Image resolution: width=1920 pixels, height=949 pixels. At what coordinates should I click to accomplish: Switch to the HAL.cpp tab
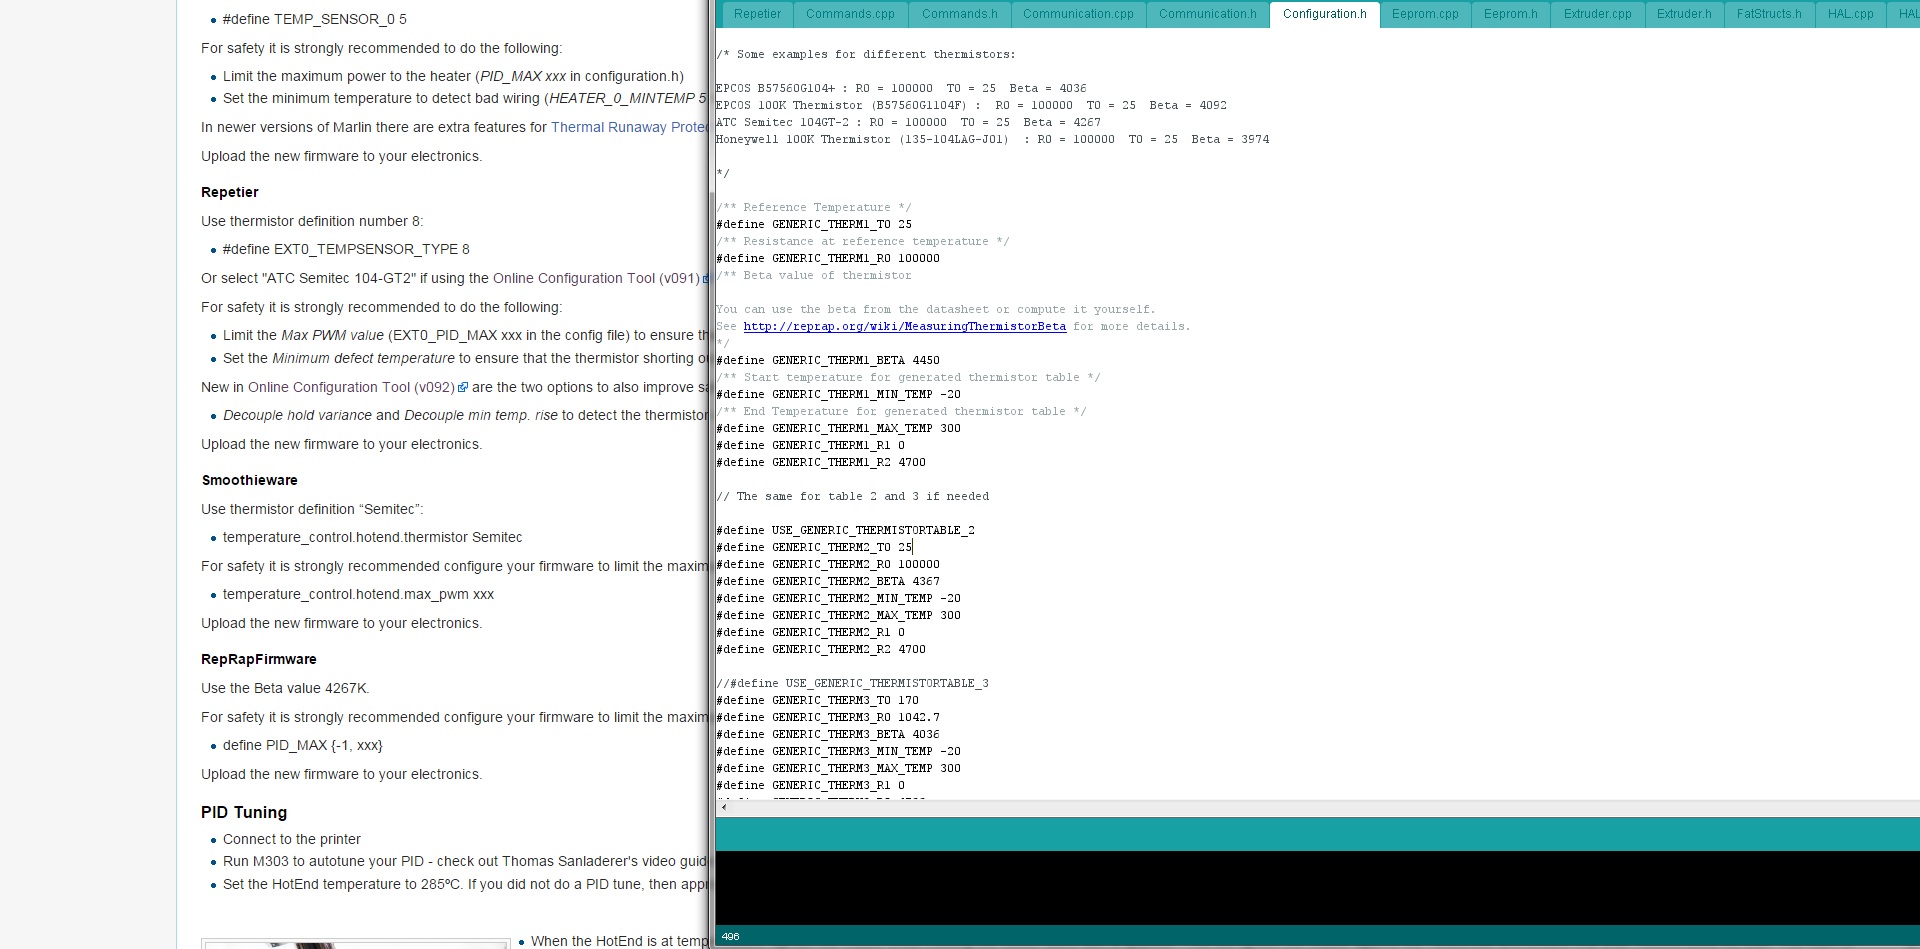[x=1850, y=14]
